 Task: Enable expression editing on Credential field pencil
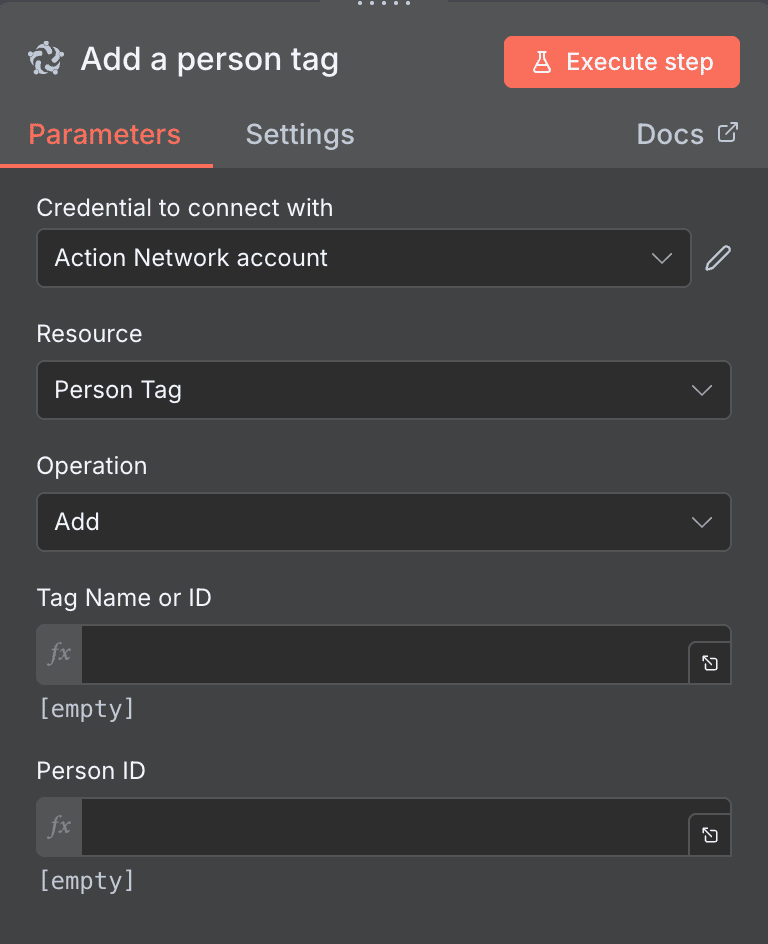point(718,258)
